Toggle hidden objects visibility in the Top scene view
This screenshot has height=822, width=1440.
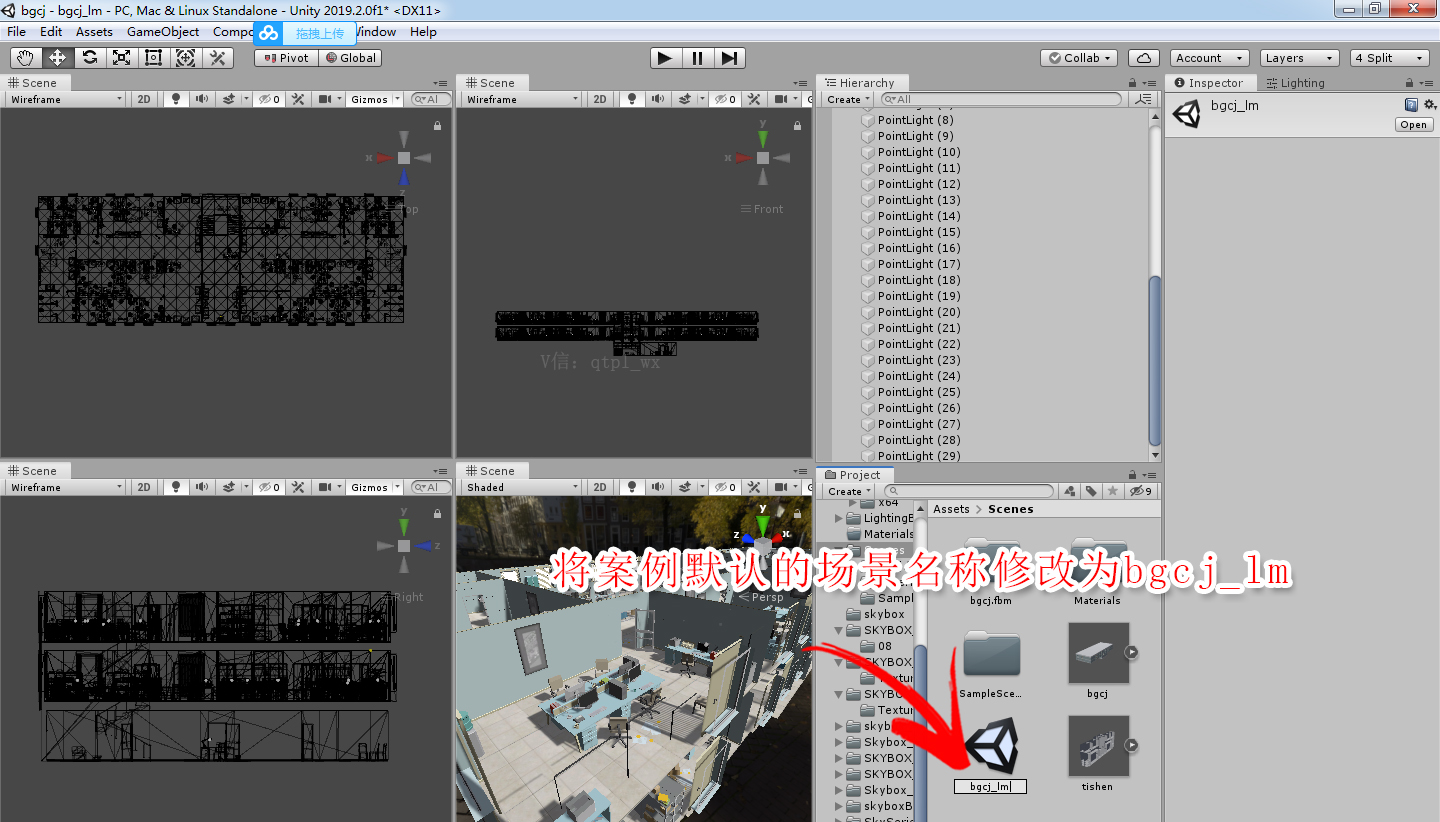coord(269,99)
